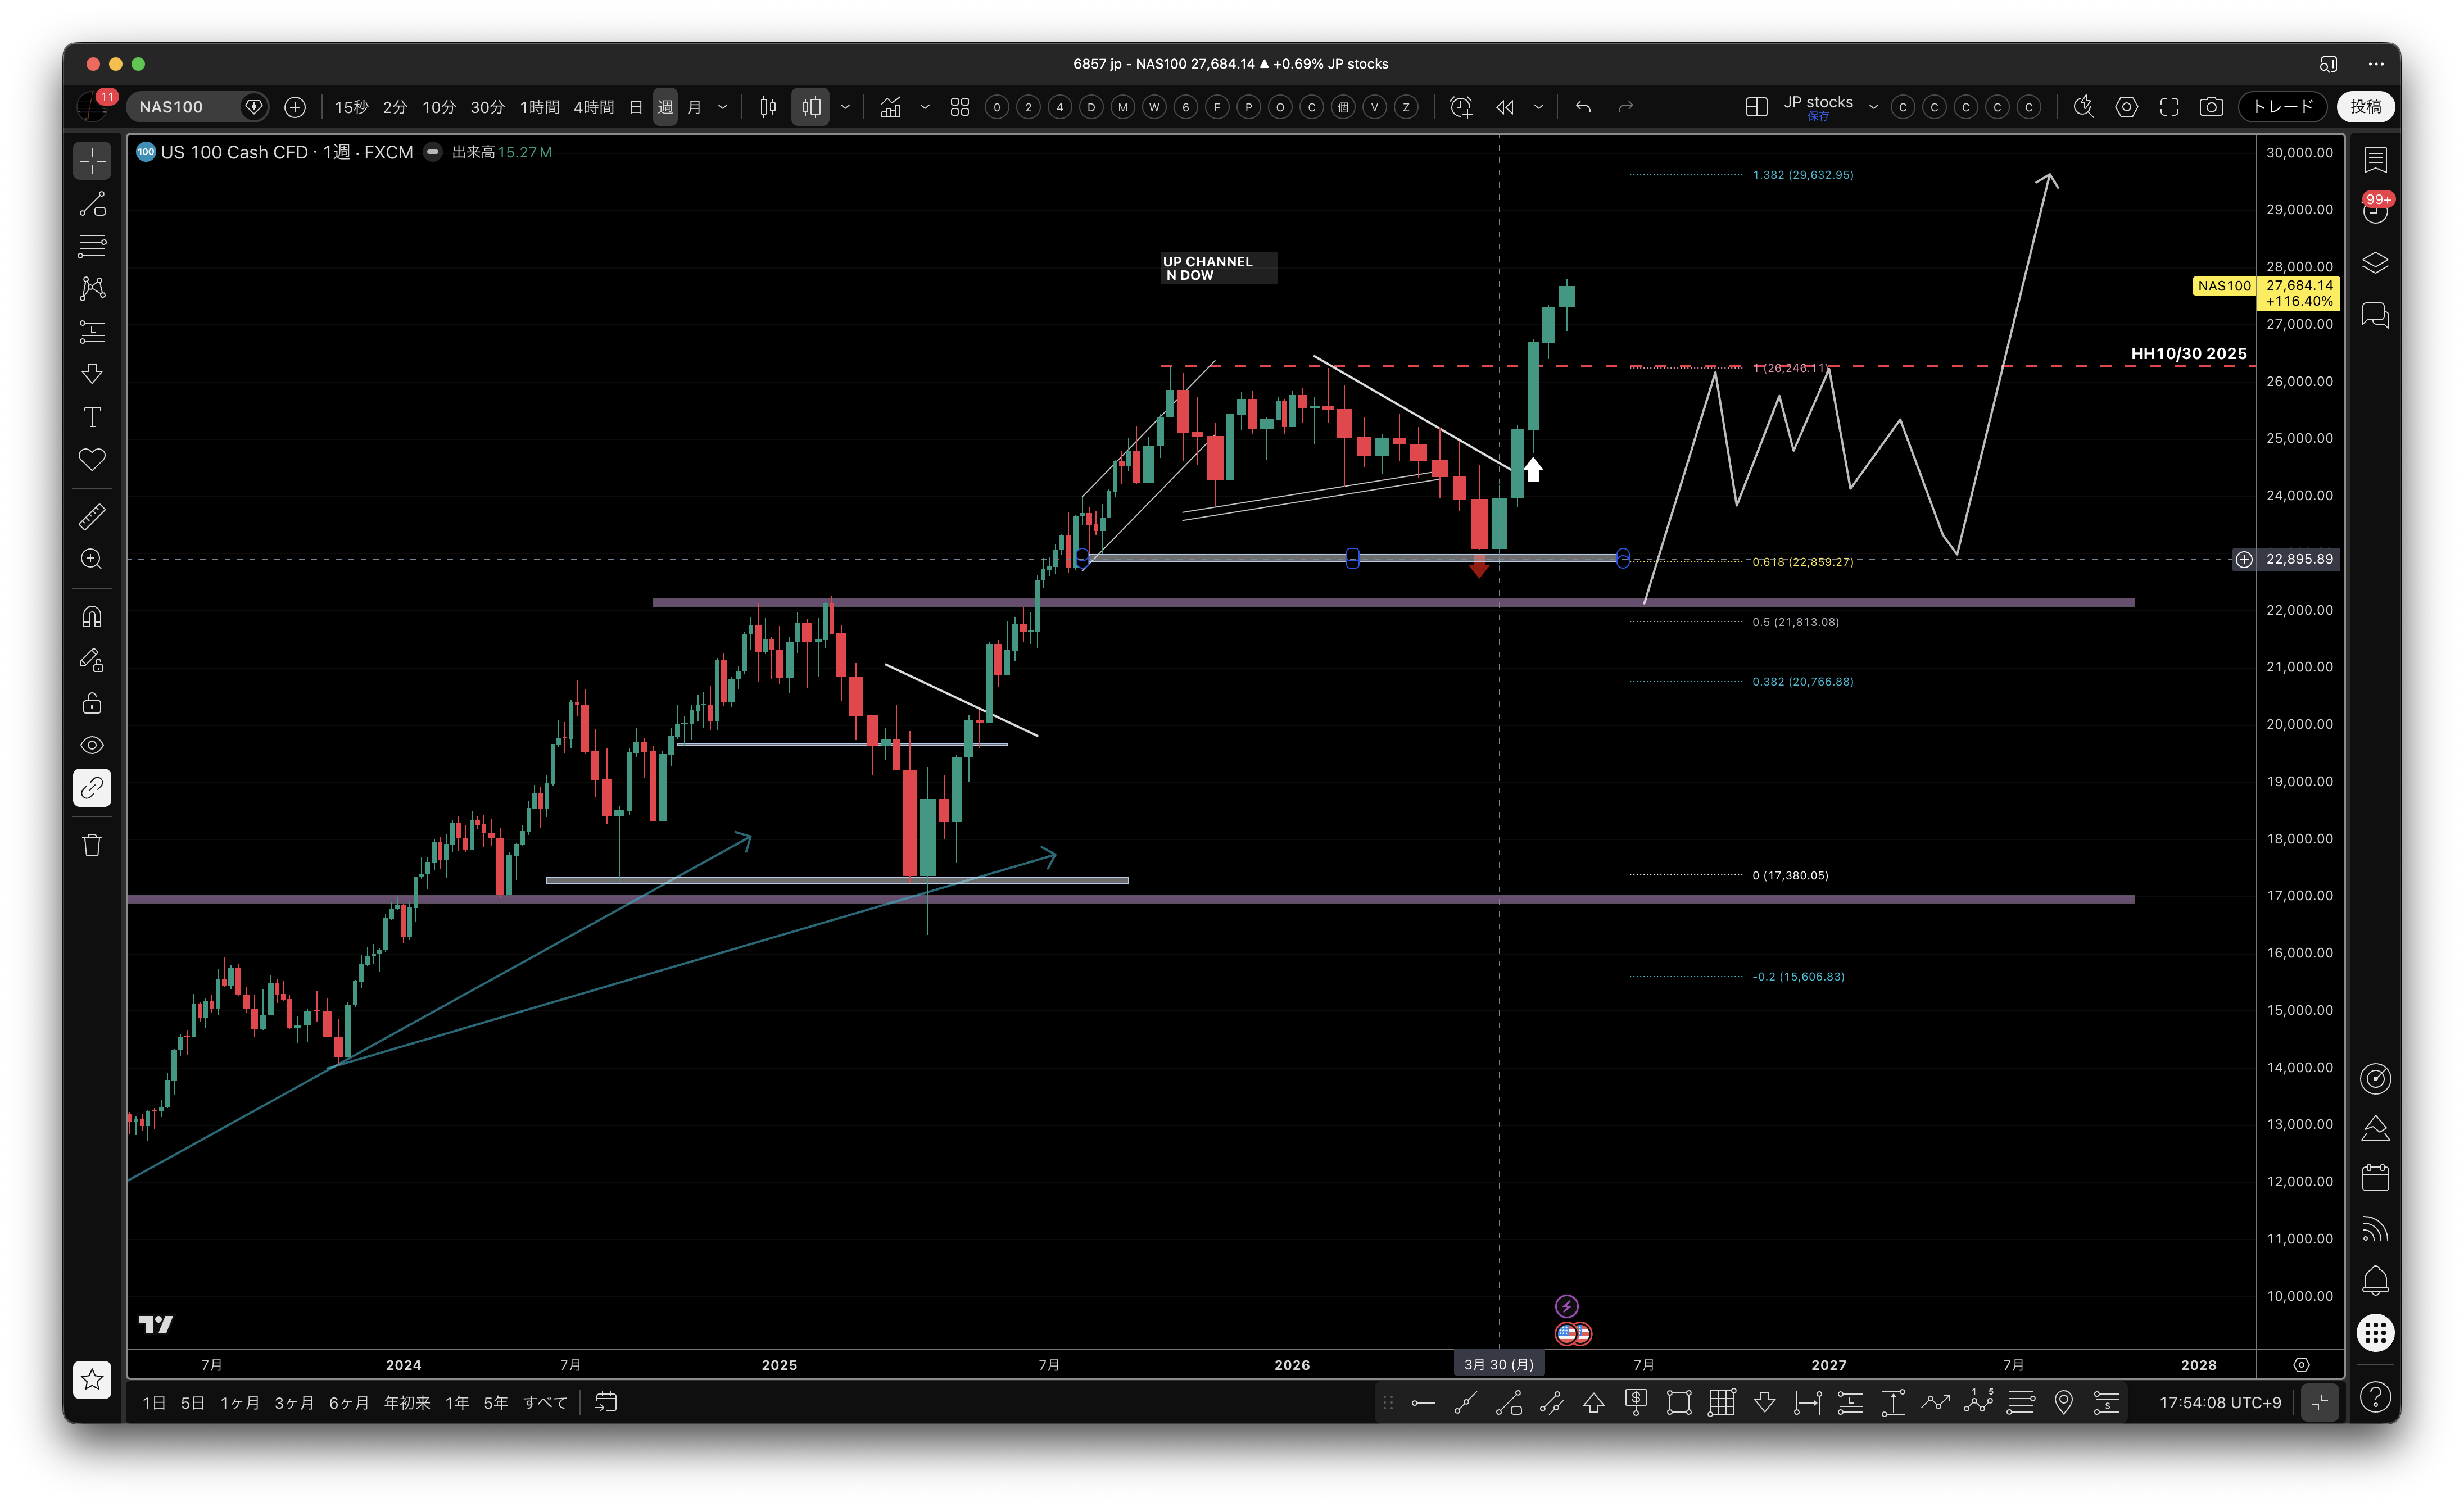Click the 投稿 publish button
Screen dimensions: 2464x1507
(2365, 107)
